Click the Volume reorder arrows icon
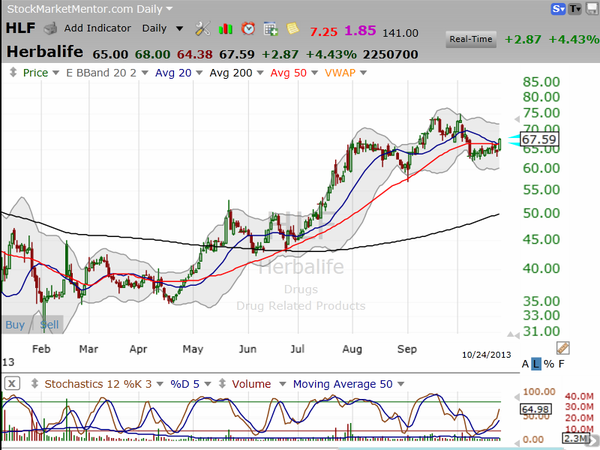Viewport: 600px width, 450px height. 222,383
